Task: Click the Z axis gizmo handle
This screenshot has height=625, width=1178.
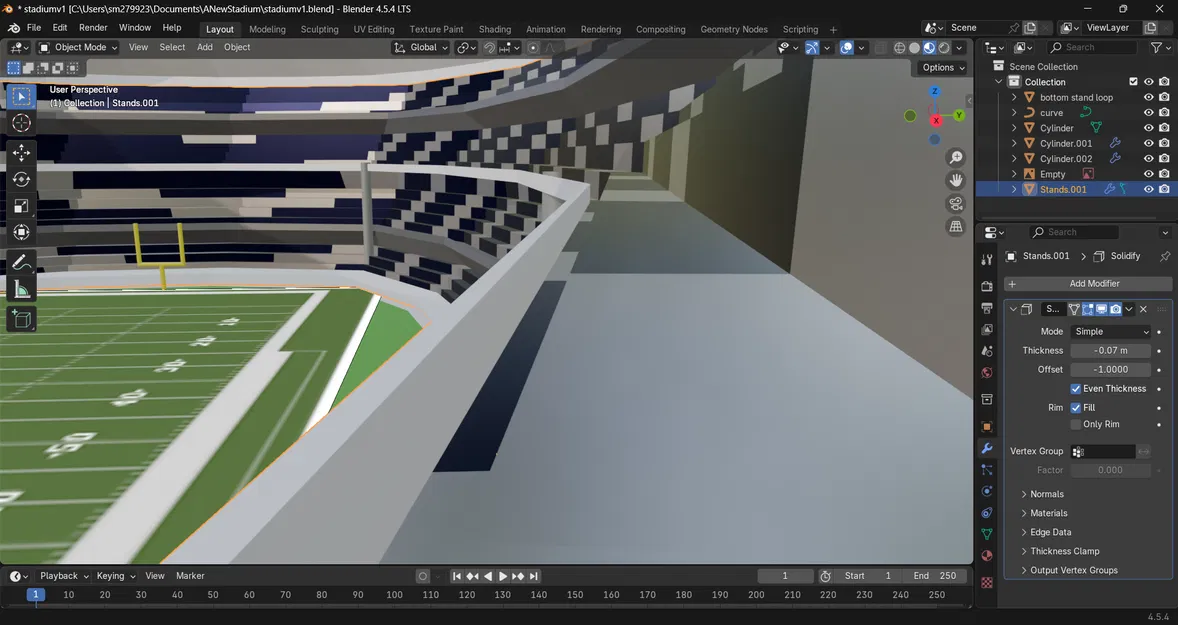Action: 935,92
